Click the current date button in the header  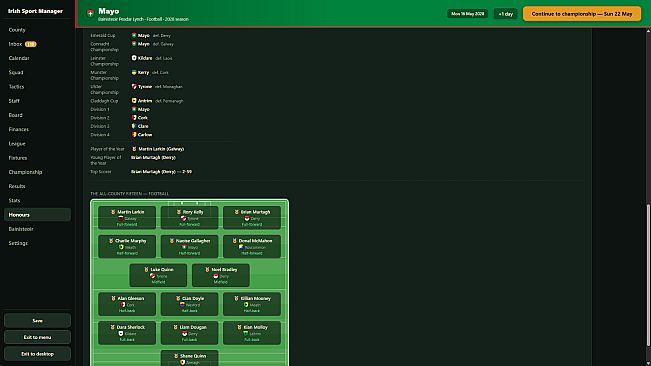pyautogui.click(x=467, y=14)
